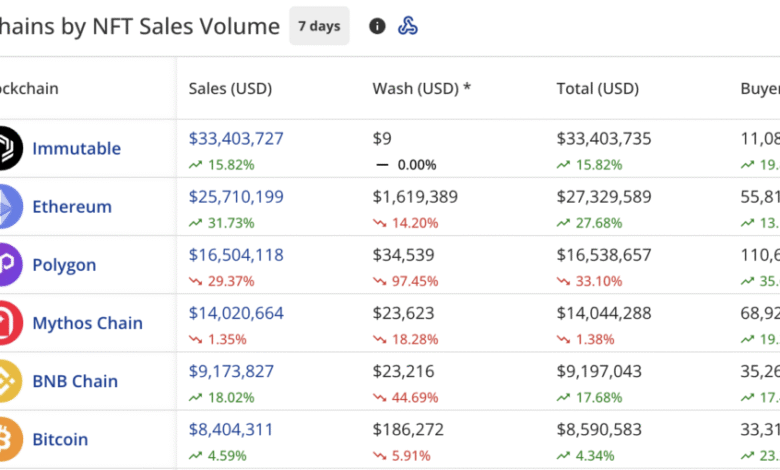The height and width of the screenshot is (470, 780).
Task: Select Ethereum wash value $1,619,389
Action: pos(415,196)
